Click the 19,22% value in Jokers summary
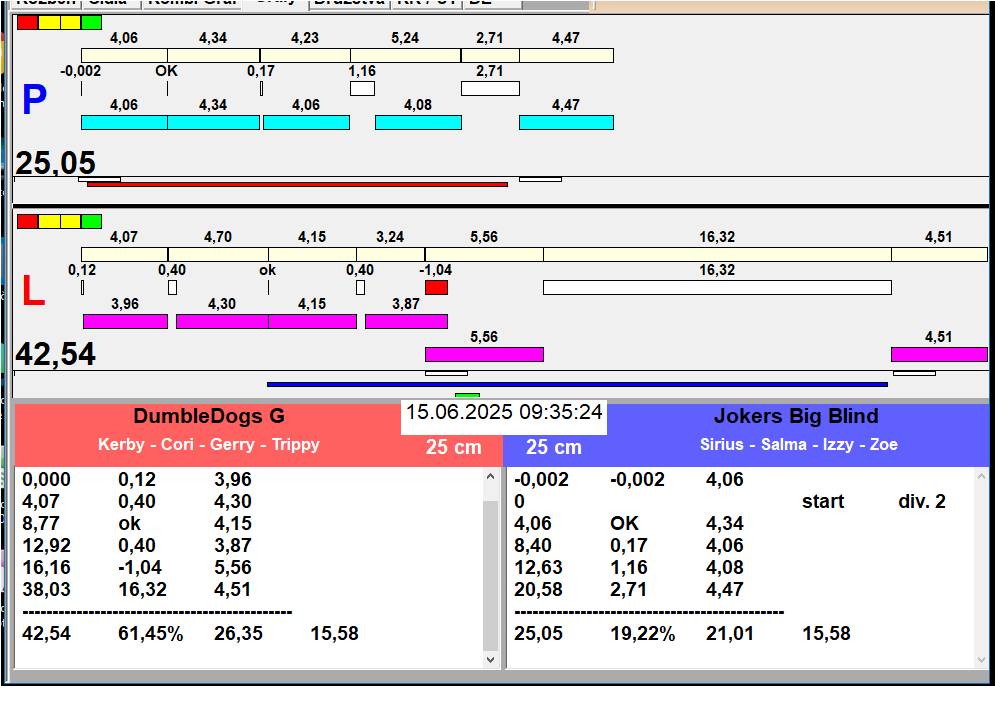The image size is (995, 716). (642, 633)
